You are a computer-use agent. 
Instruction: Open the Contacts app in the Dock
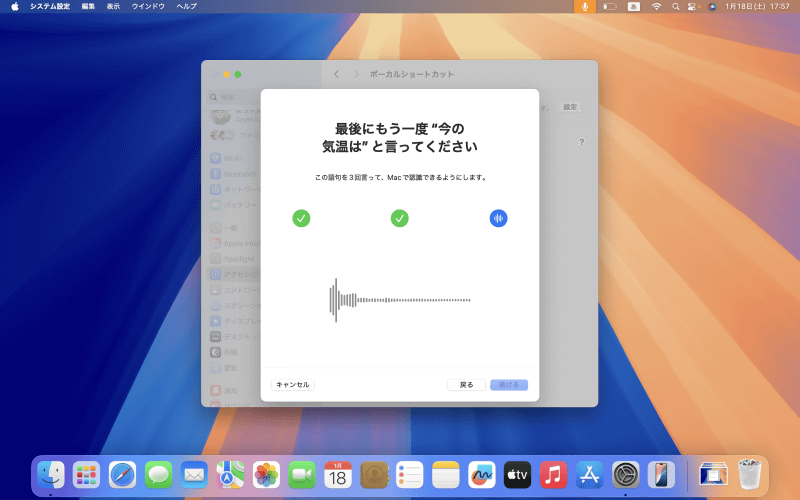pos(374,474)
